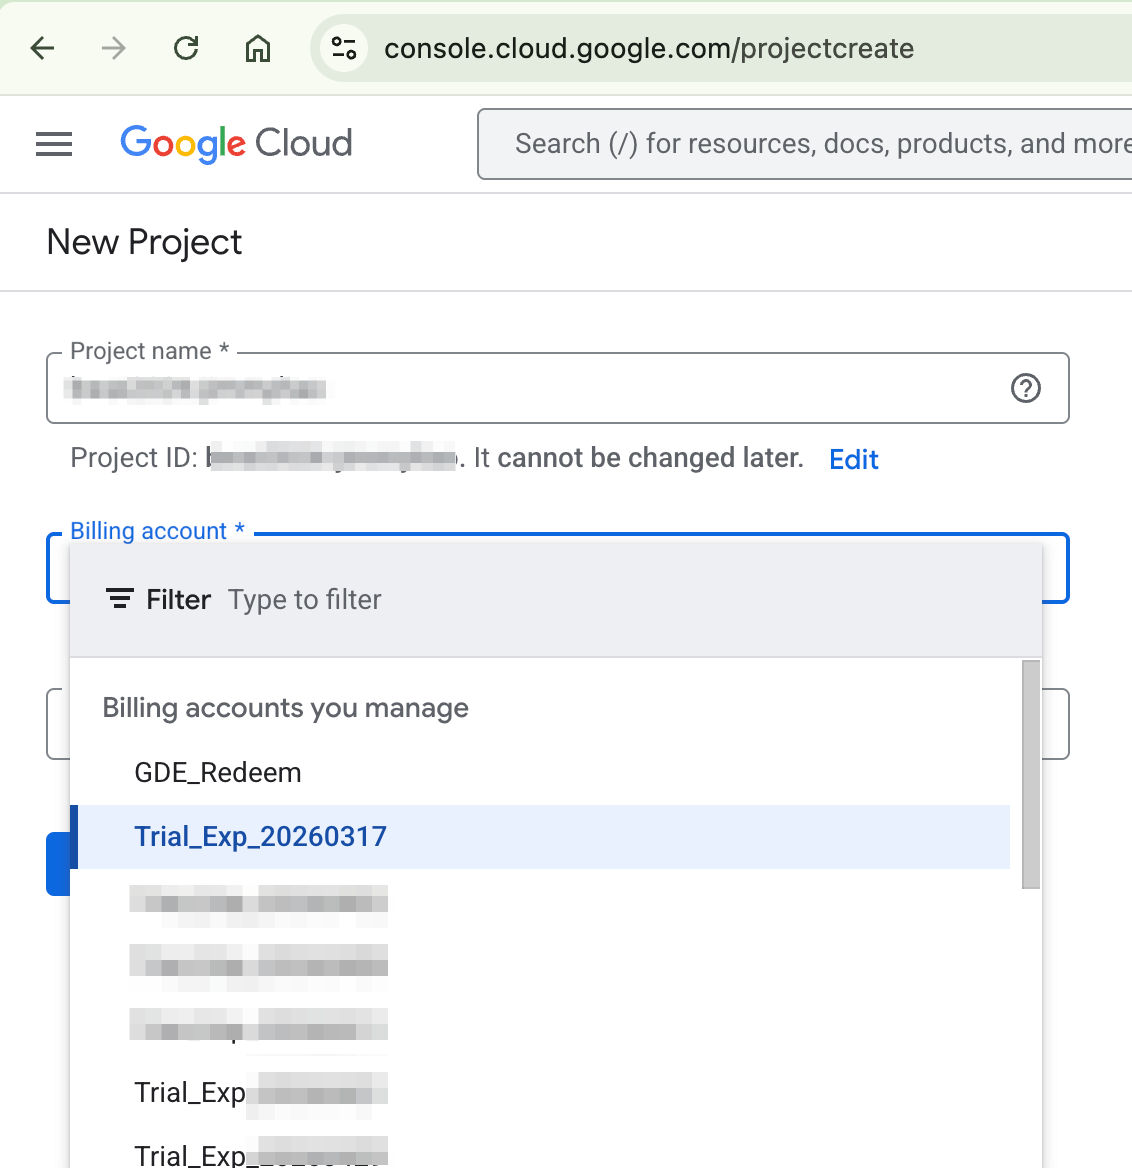1132x1168 pixels.
Task: Click the Google Cloud logo
Action: pos(236,144)
